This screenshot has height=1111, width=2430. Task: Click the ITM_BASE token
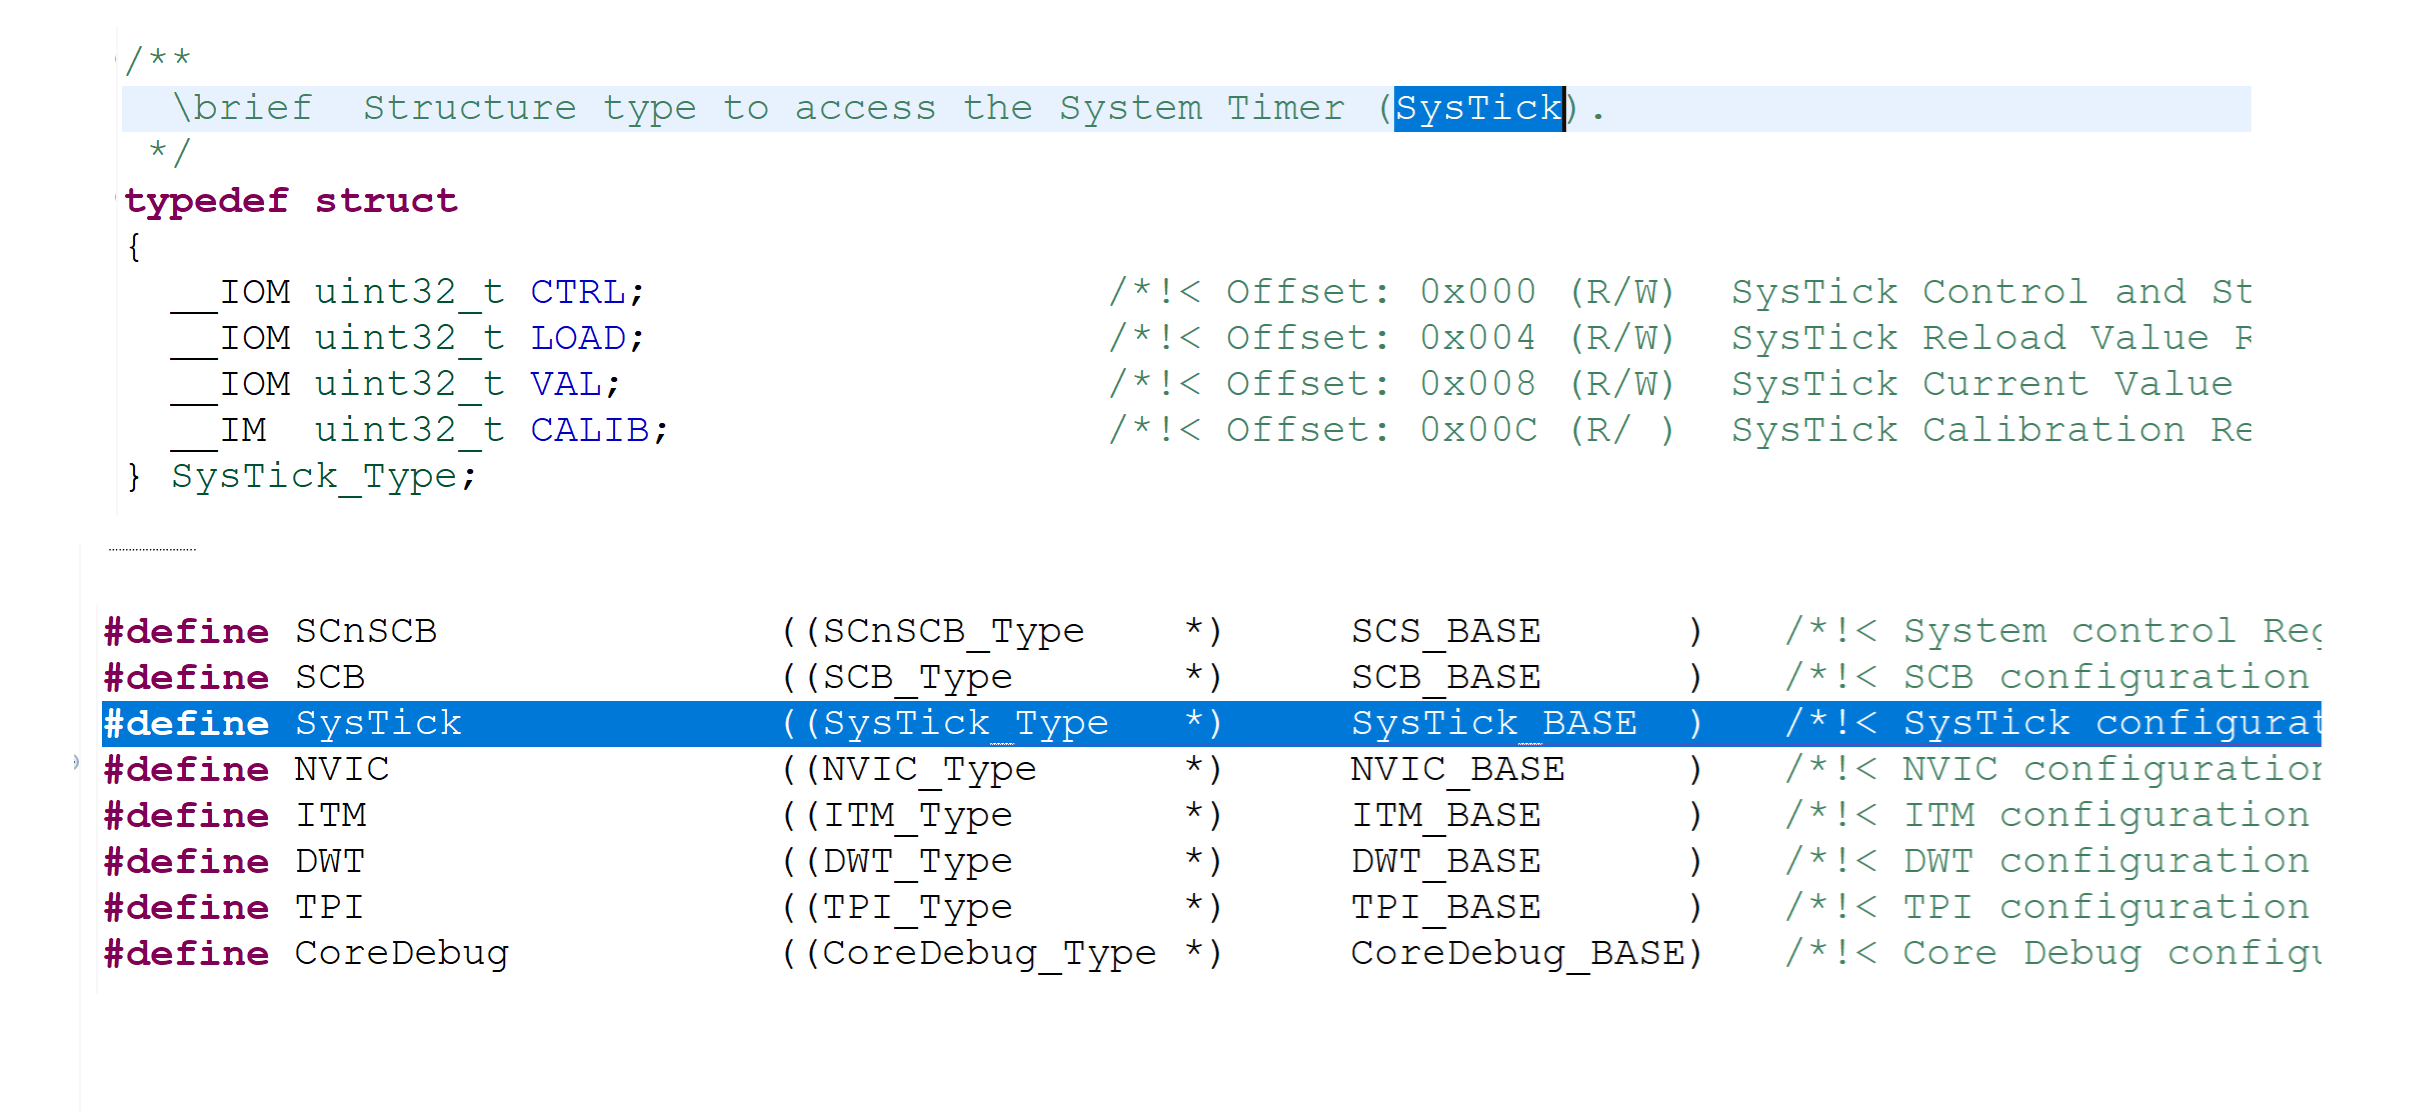coord(1447,814)
